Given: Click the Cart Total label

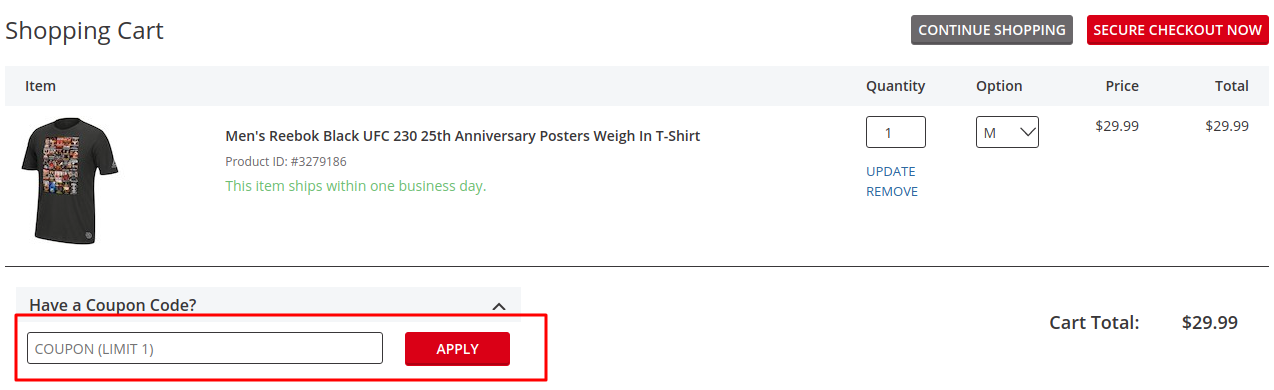Looking at the screenshot, I should [1094, 323].
